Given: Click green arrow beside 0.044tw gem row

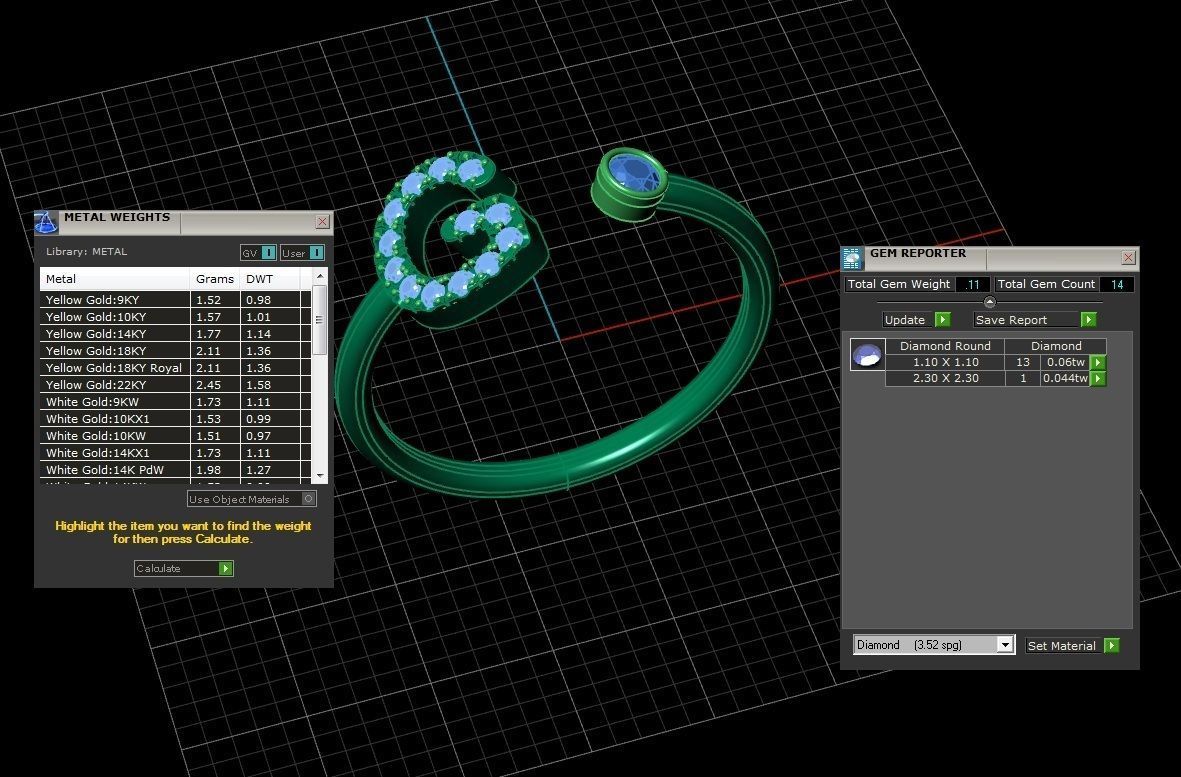Looking at the screenshot, I should (1098, 378).
